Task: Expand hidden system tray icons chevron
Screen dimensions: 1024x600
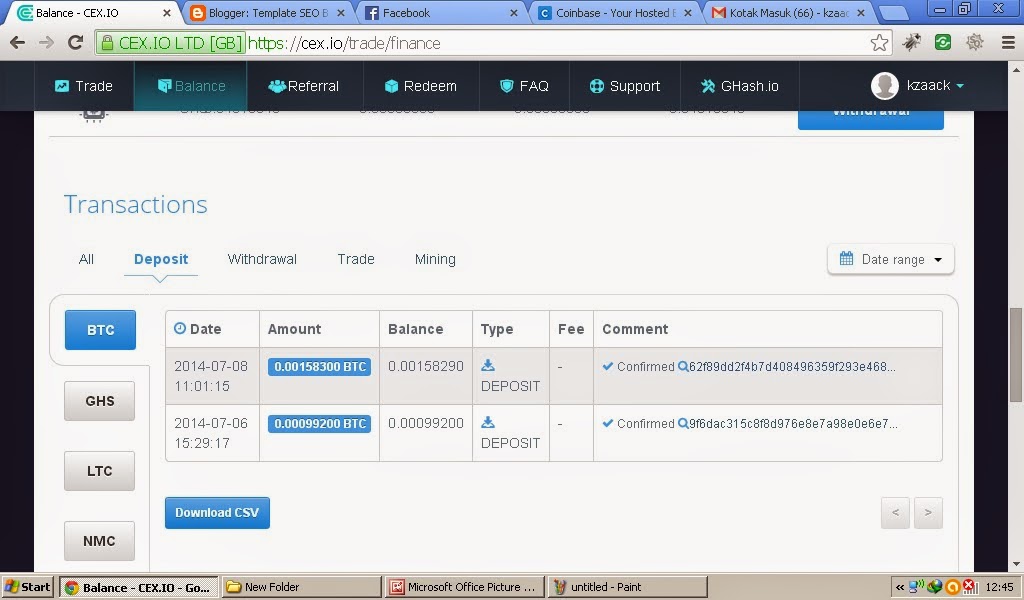Action: [899, 588]
